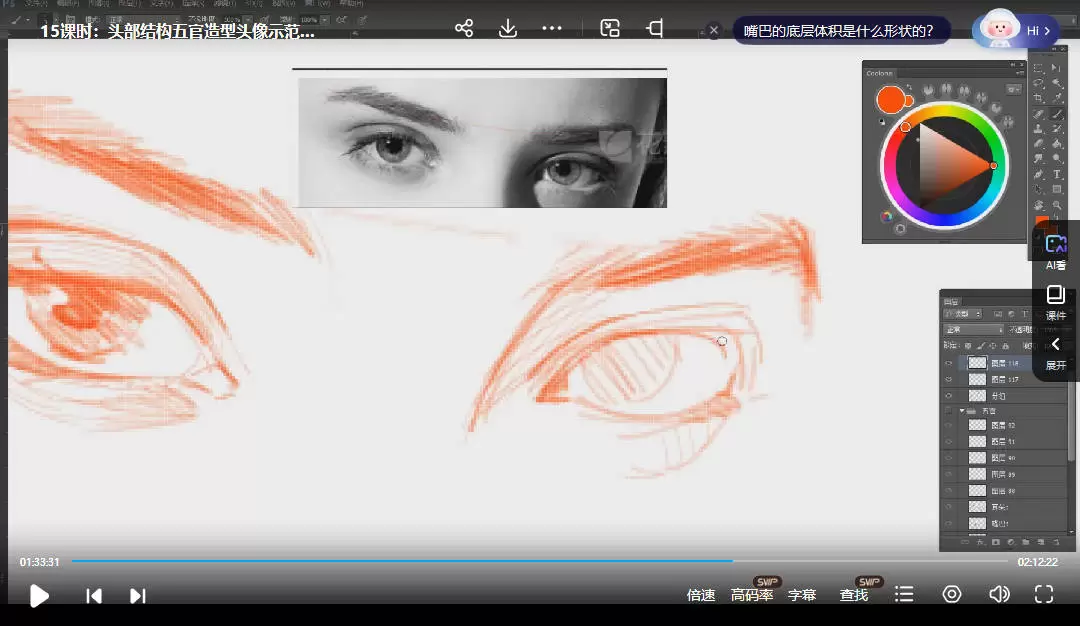Select the Paint Bucket tool
The width and height of the screenshot is (1080, 626).
[x=1057, y=145]
